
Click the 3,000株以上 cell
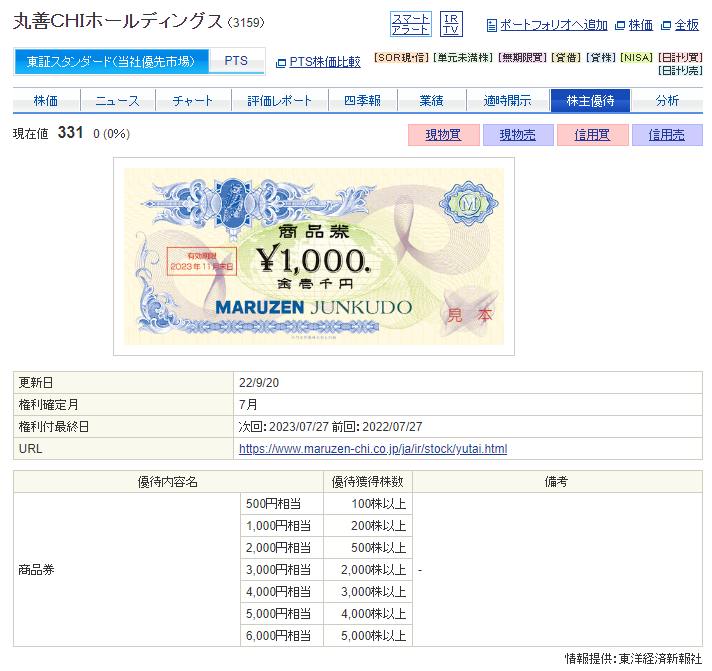tap(368, 592)
